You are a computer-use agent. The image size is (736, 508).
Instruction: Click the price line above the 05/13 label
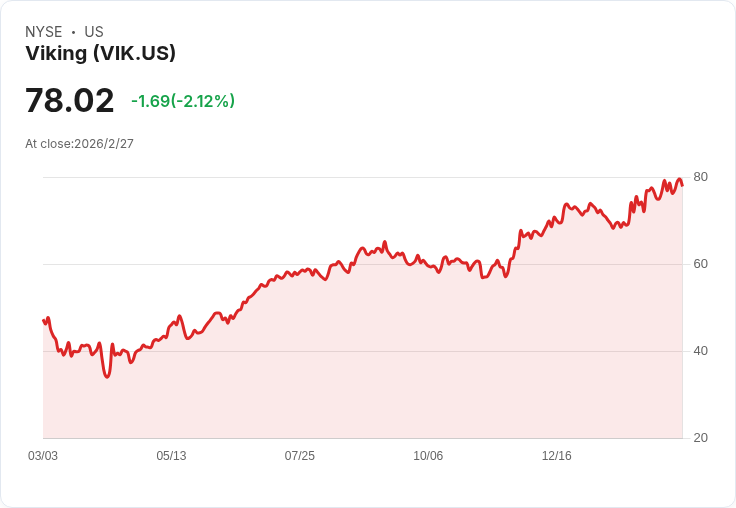point(171,324)
